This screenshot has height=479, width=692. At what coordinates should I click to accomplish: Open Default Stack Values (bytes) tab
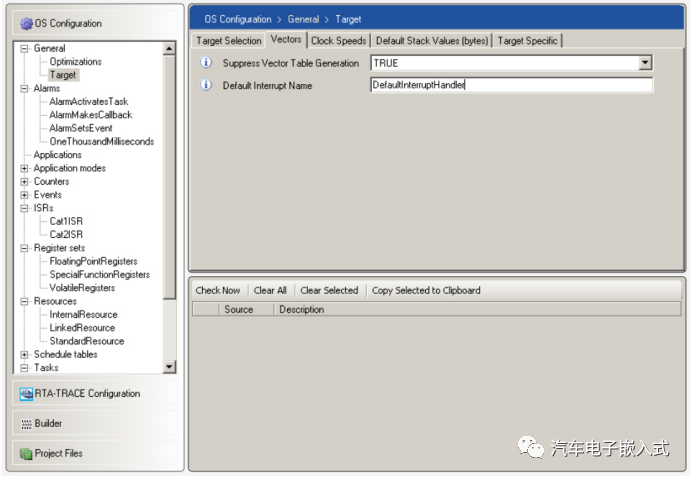[x=432, y=41]
